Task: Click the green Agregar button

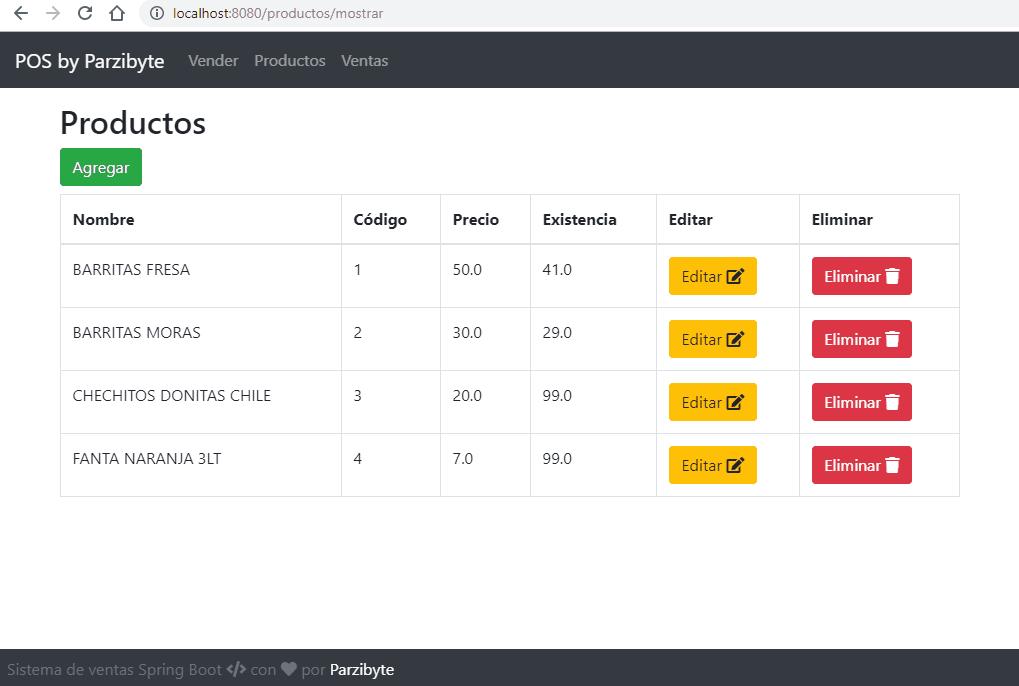Action: click(x=101, y=167)
